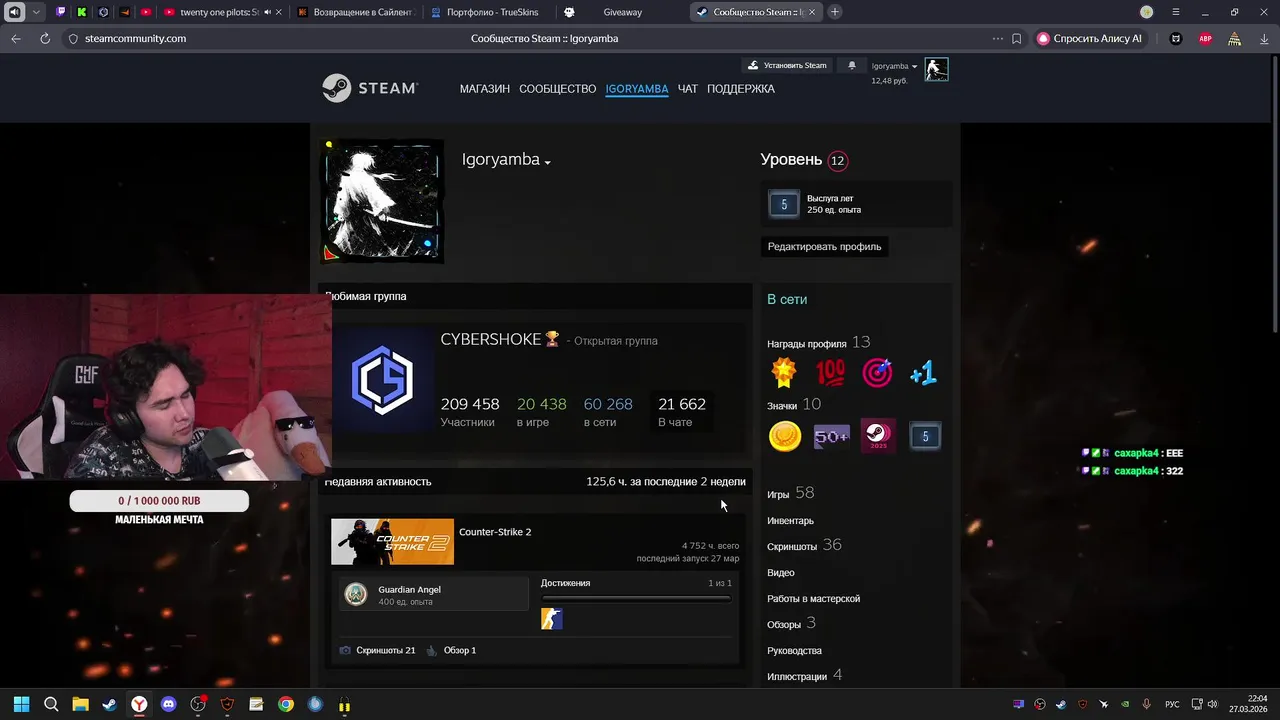Viewport: 1280px width, 720px height.
Task: Click the small avatar in Steam header
Action: [x=936, y=69]
